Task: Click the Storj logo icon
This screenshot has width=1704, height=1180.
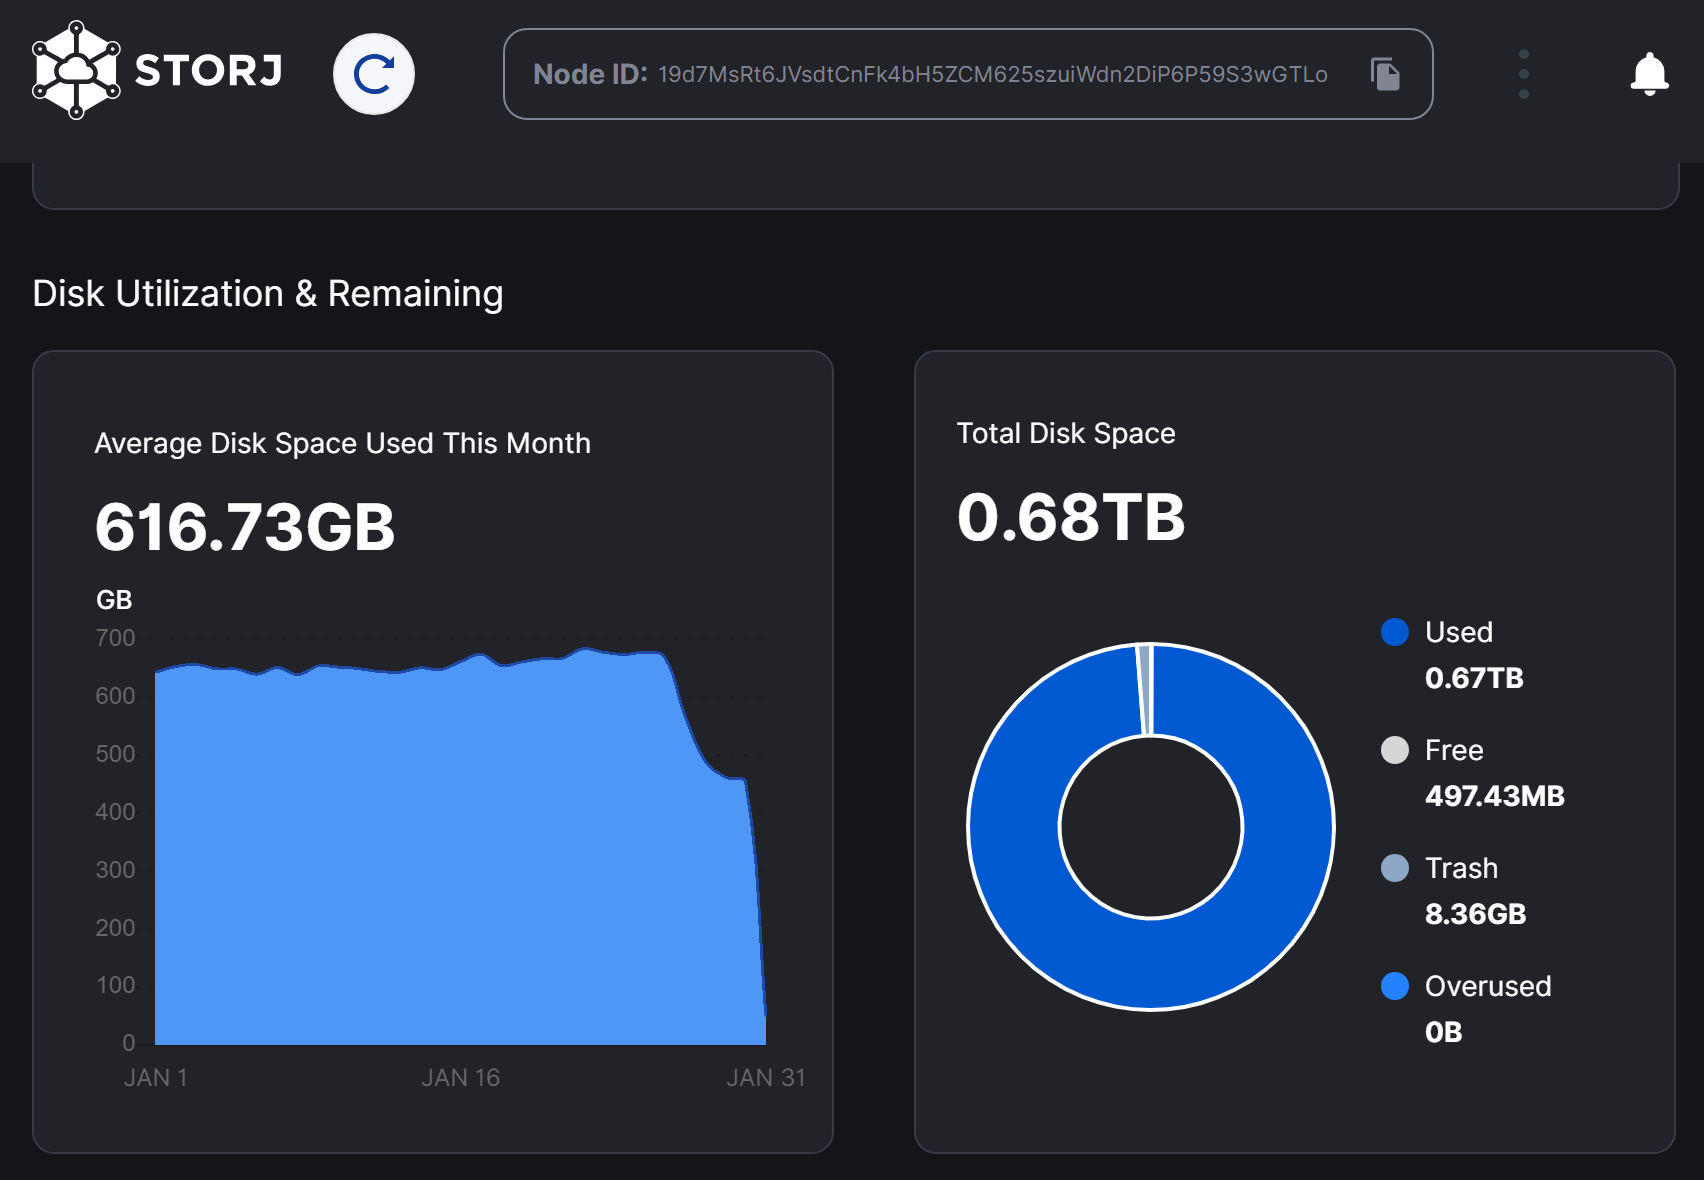Action: coord(76,71)
